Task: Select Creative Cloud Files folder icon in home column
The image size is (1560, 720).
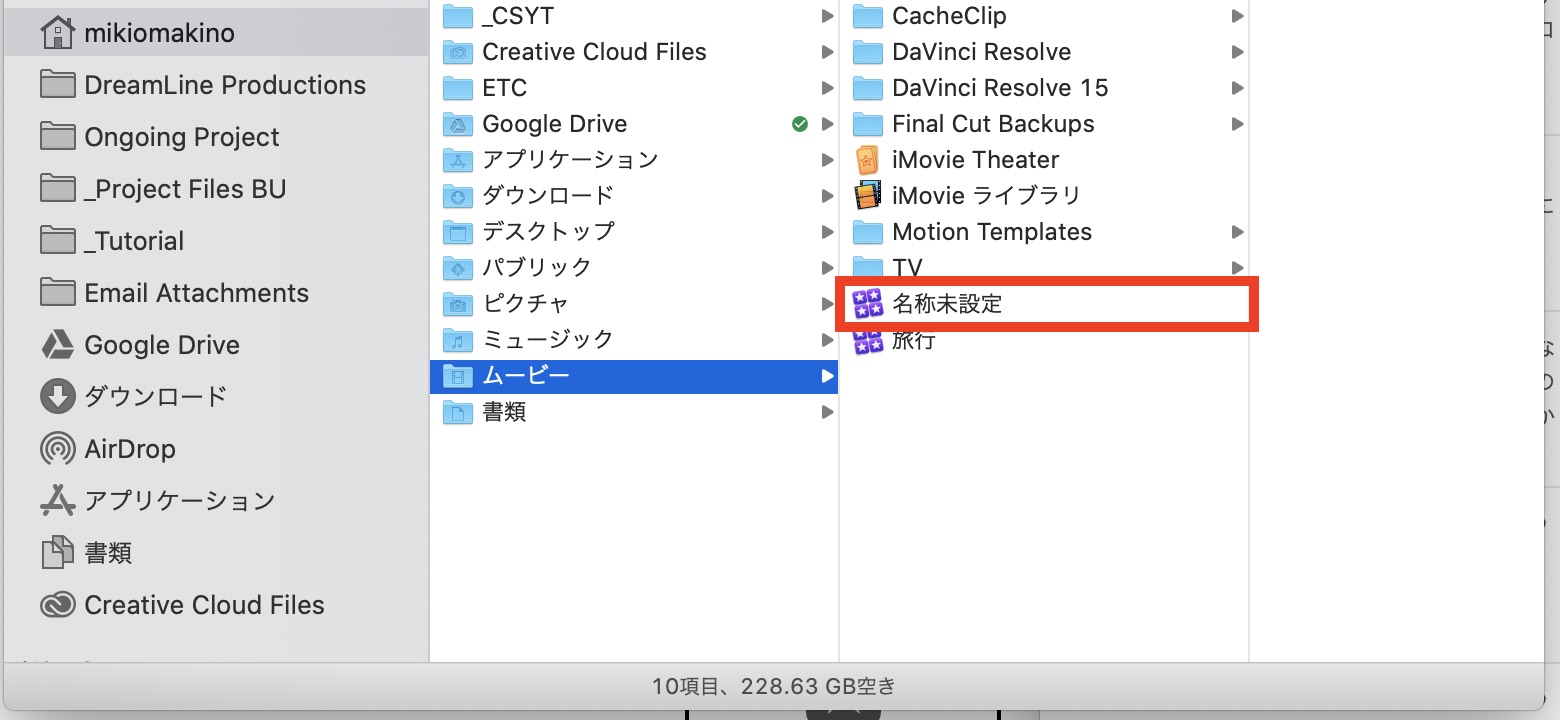Action: (x=458, y=52)
